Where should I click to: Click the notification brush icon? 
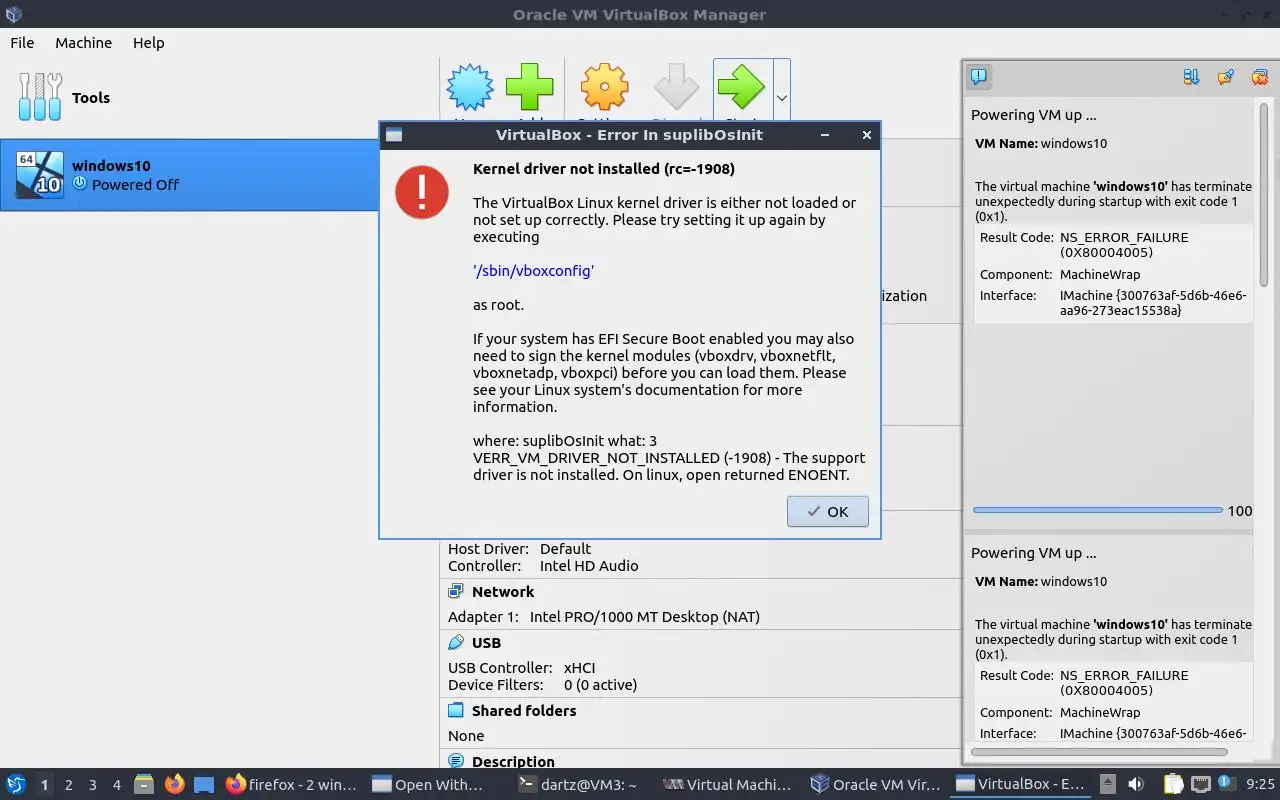pyautogui.click(x=1225, y=76)
